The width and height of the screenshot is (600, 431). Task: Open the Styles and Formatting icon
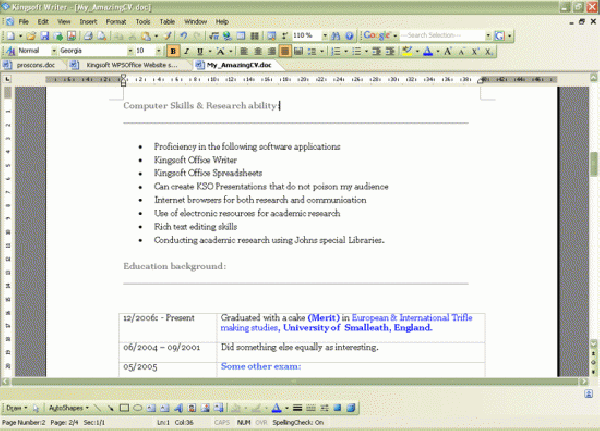pyautogui.click(x=10, y=51)
